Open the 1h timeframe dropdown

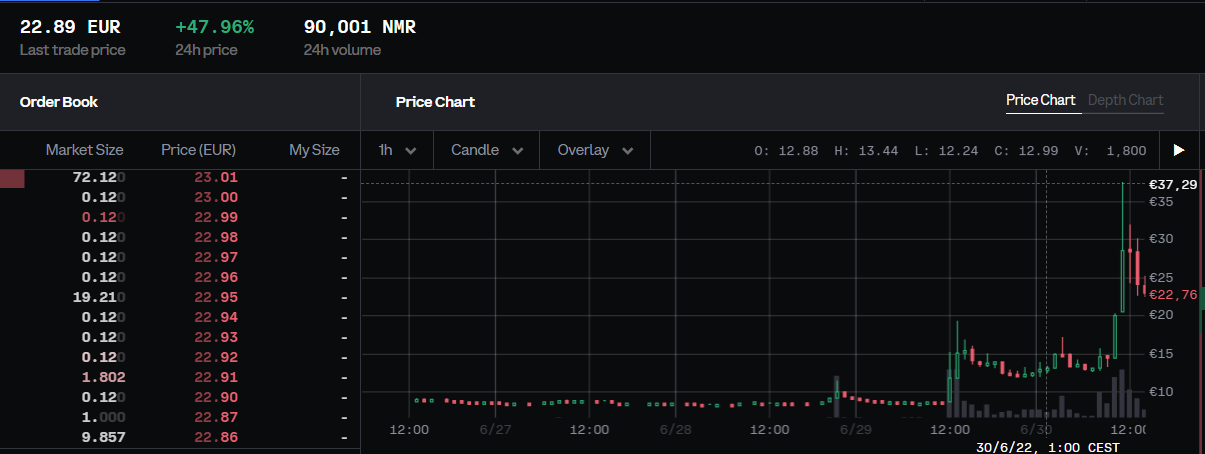tap(396, 150)
